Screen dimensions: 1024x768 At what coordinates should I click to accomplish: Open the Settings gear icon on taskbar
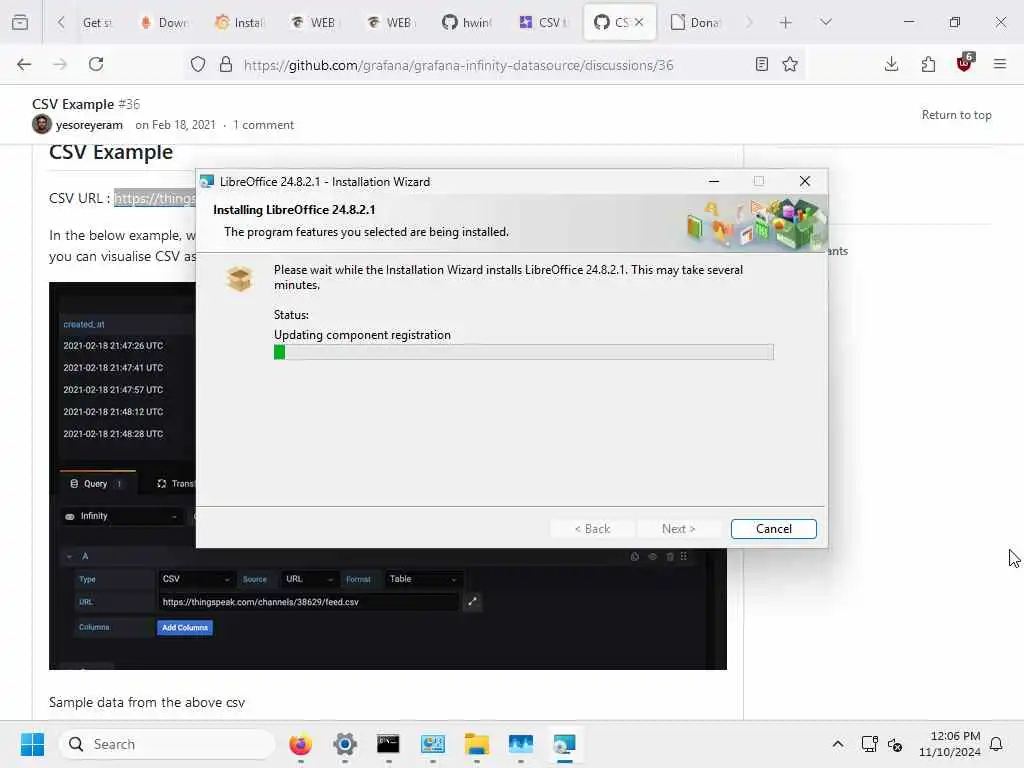click(x=345, y=744)
